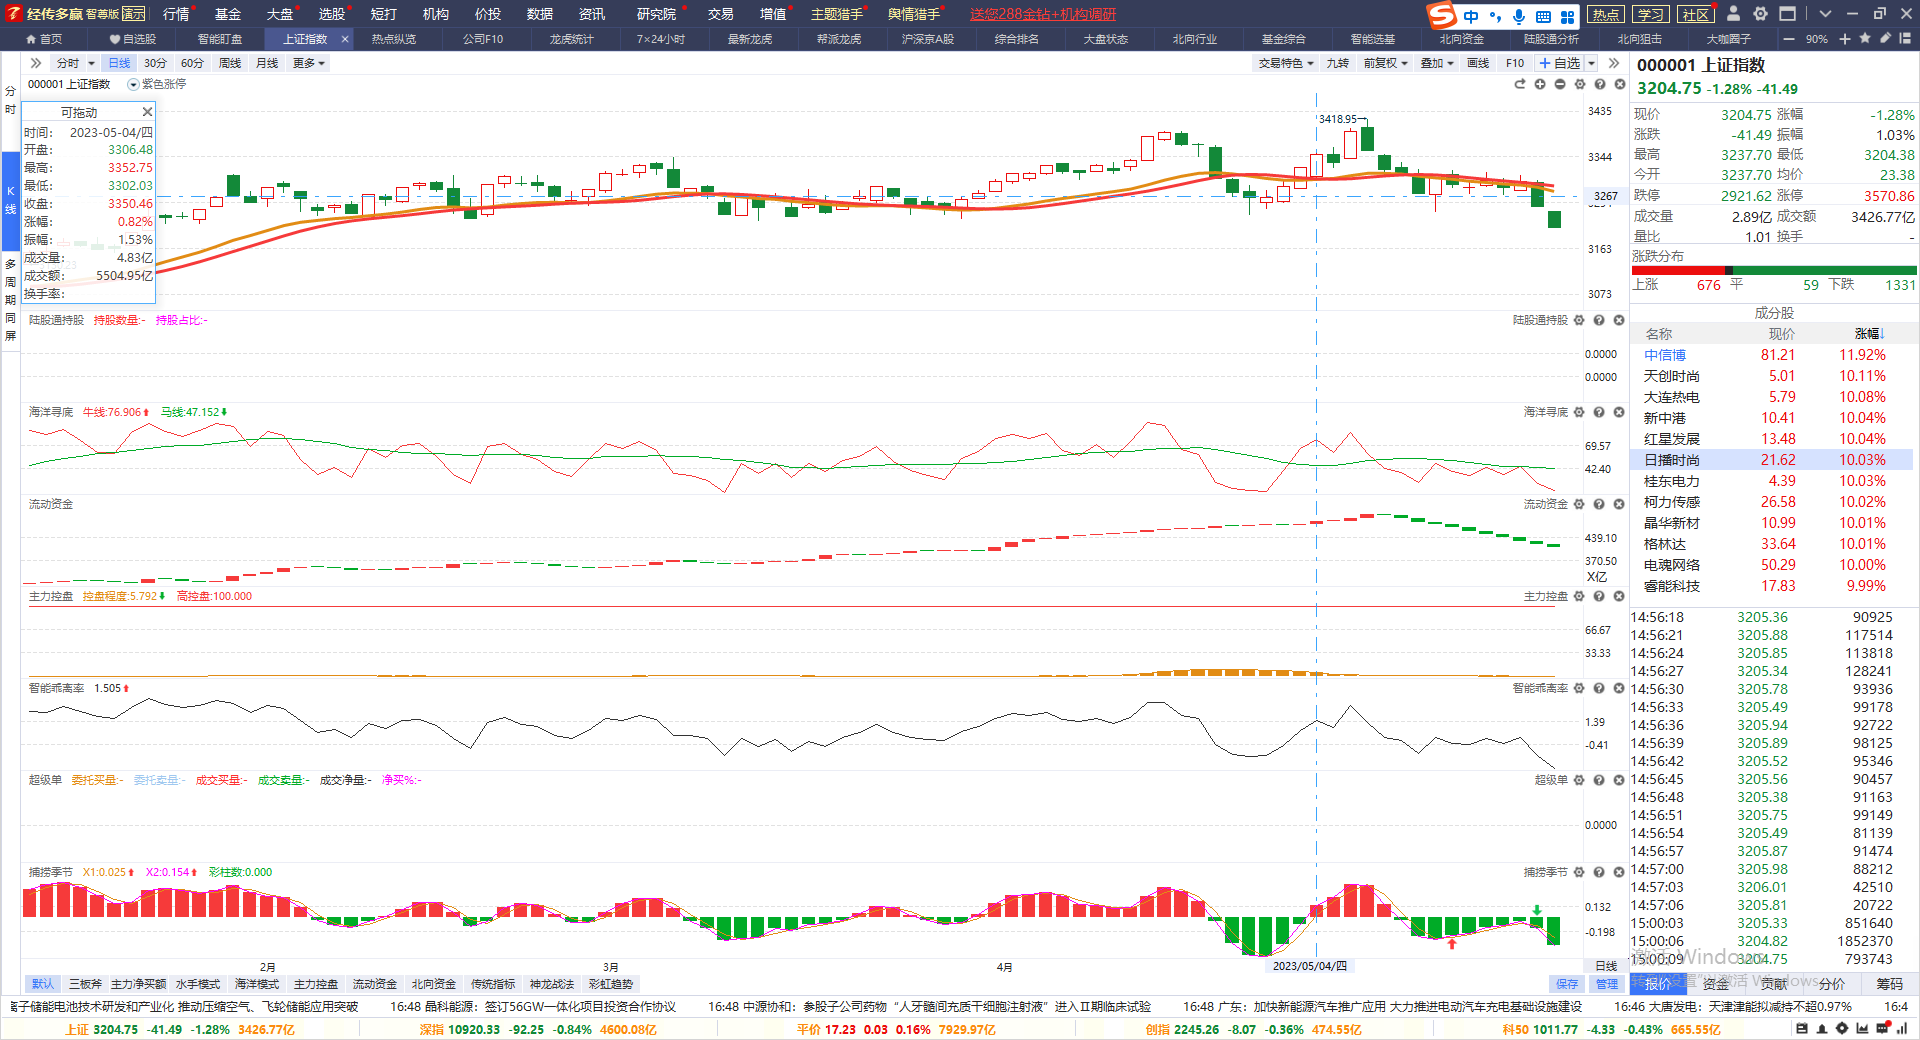Click the main chart help question icon

coord(1600,84)
